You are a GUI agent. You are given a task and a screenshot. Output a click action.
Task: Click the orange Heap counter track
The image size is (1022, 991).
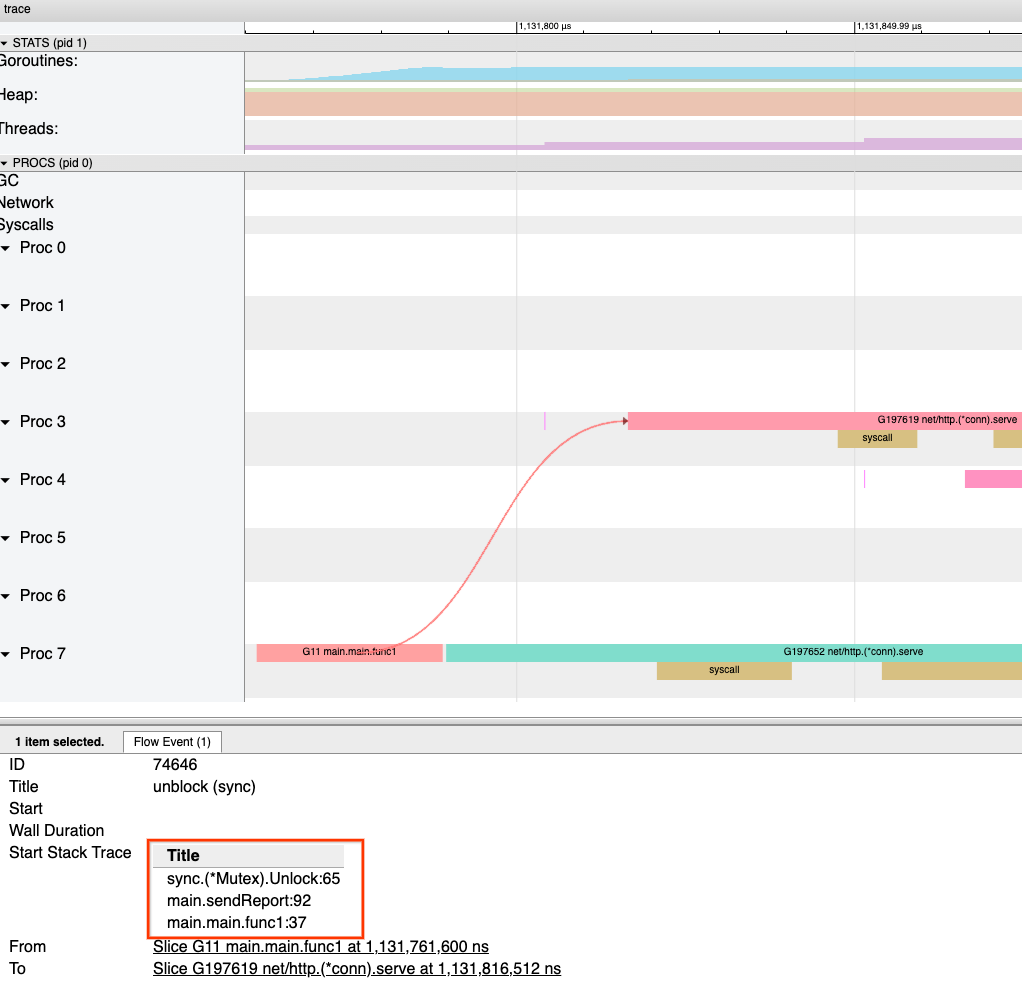[632, 104]
